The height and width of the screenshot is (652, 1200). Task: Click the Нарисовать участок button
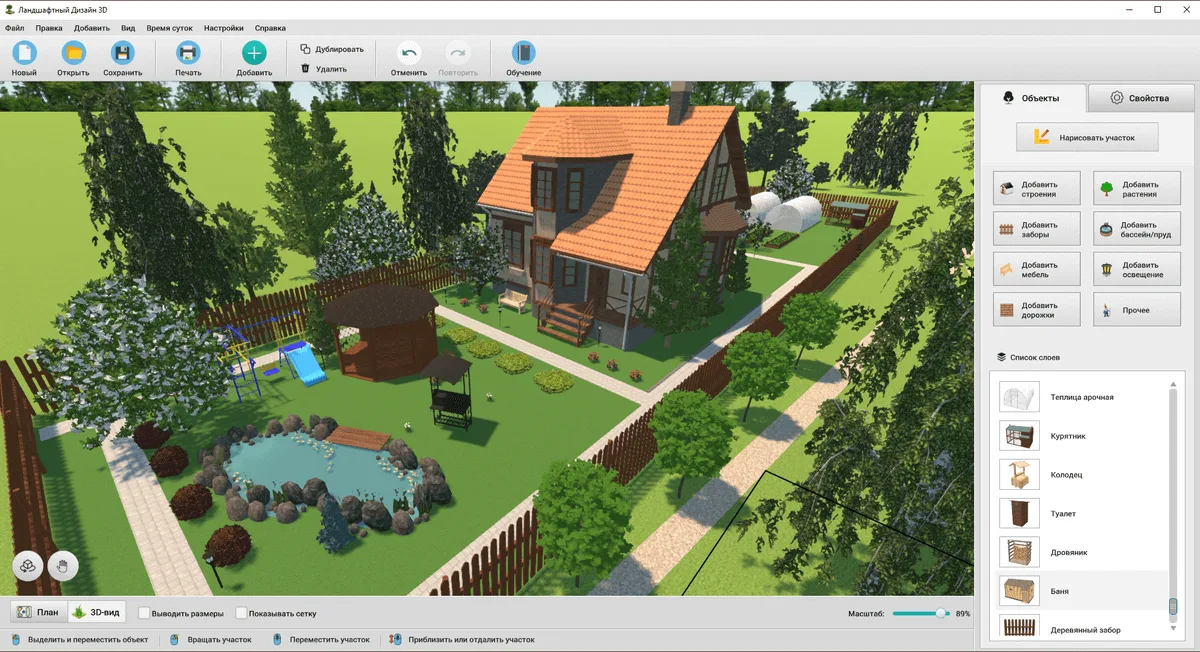point(1087,137)
